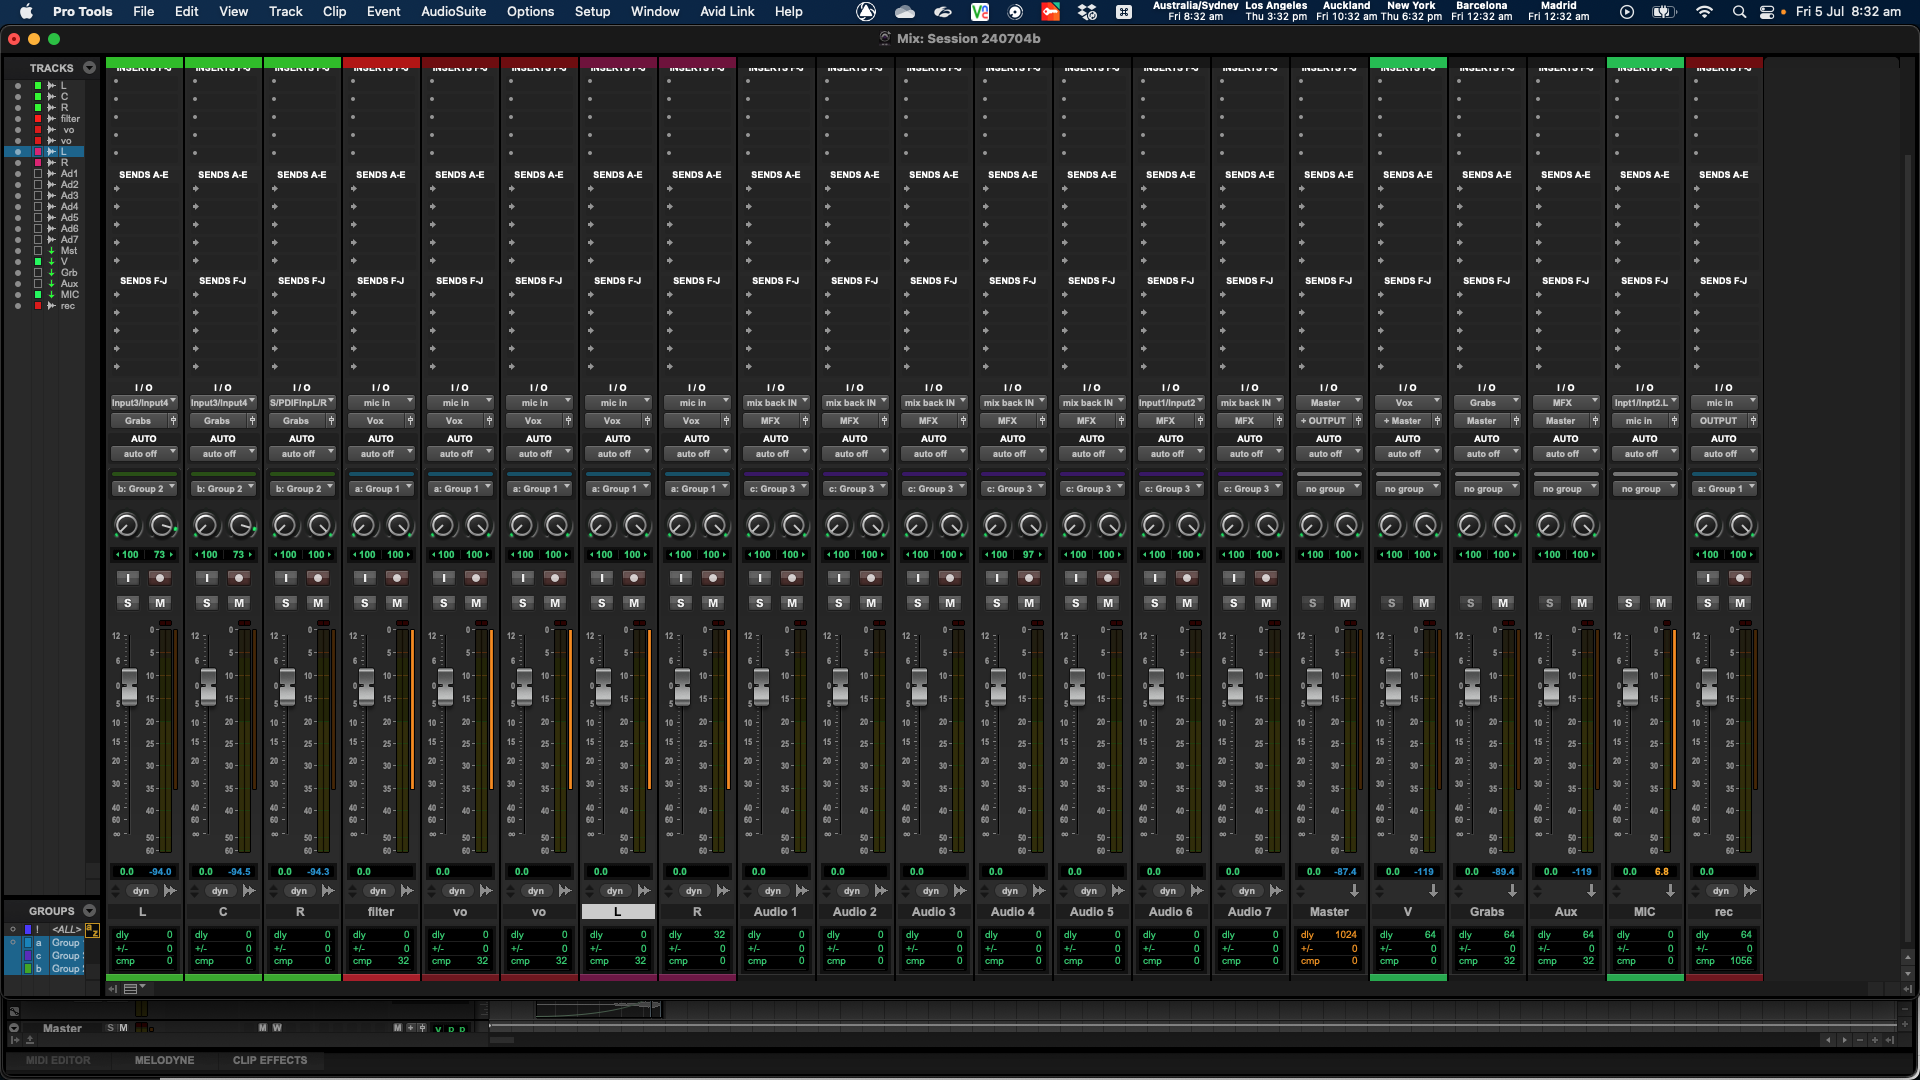Screen dimensions: 1920x1080
Task: Open Inpt1/Inpt2.L input selector on MIC
Action: tap(1644, 403)
